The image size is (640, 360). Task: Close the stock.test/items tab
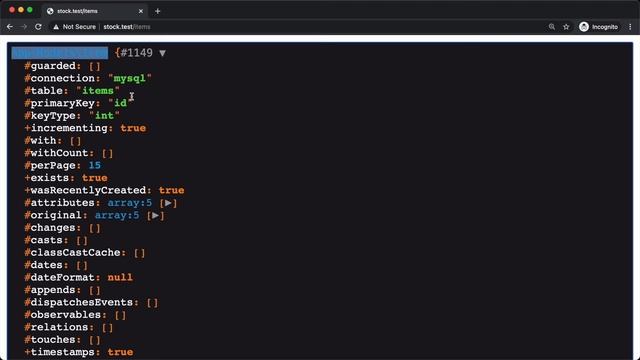click(x=141, y=11)
